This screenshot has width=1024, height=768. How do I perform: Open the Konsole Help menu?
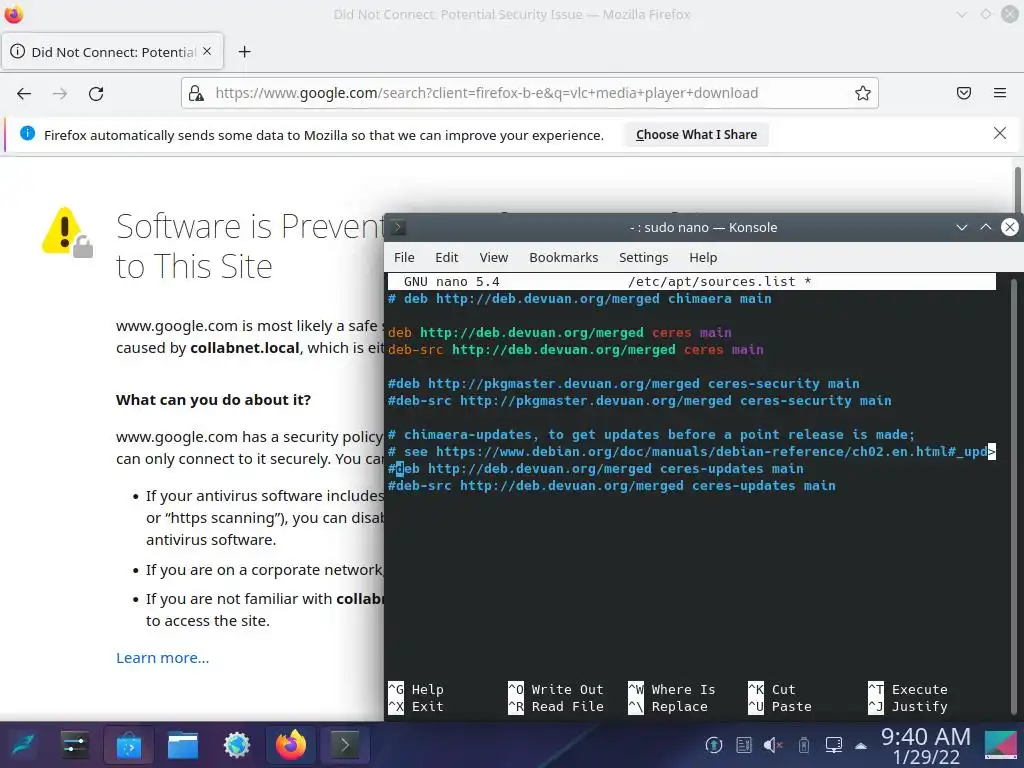(x=703, y=257)
